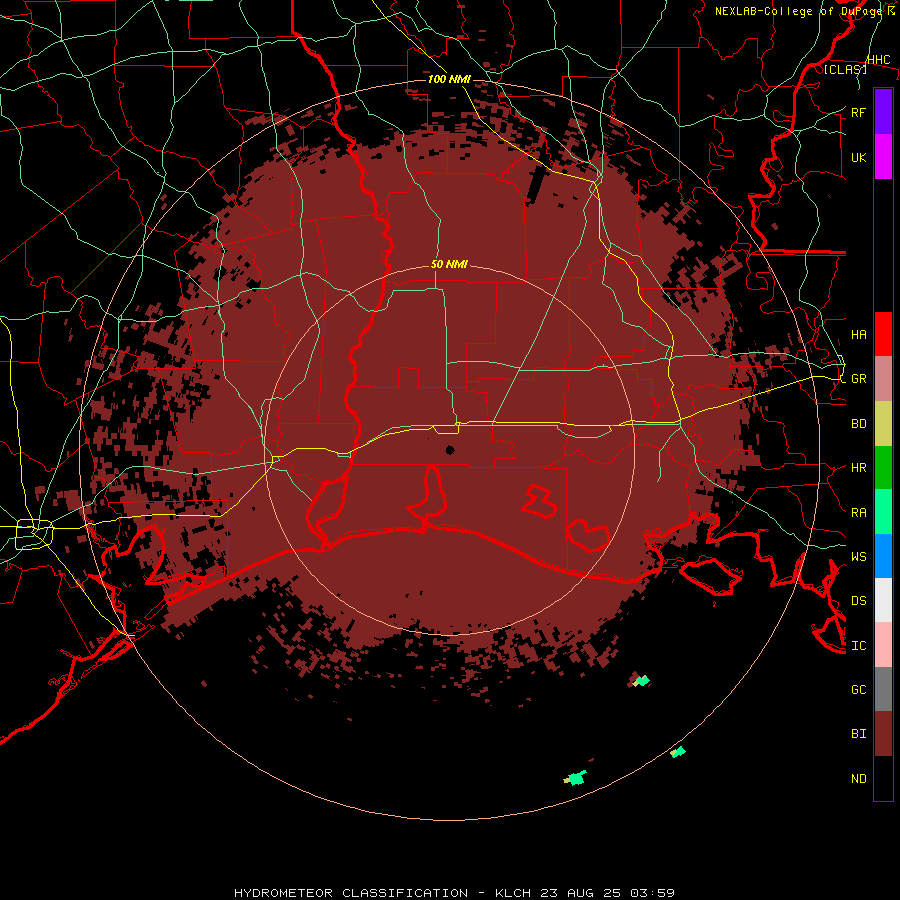Viewport: 900px width, 900px height.
Task: Click the WS label text in legend
Action: (858, 557)
